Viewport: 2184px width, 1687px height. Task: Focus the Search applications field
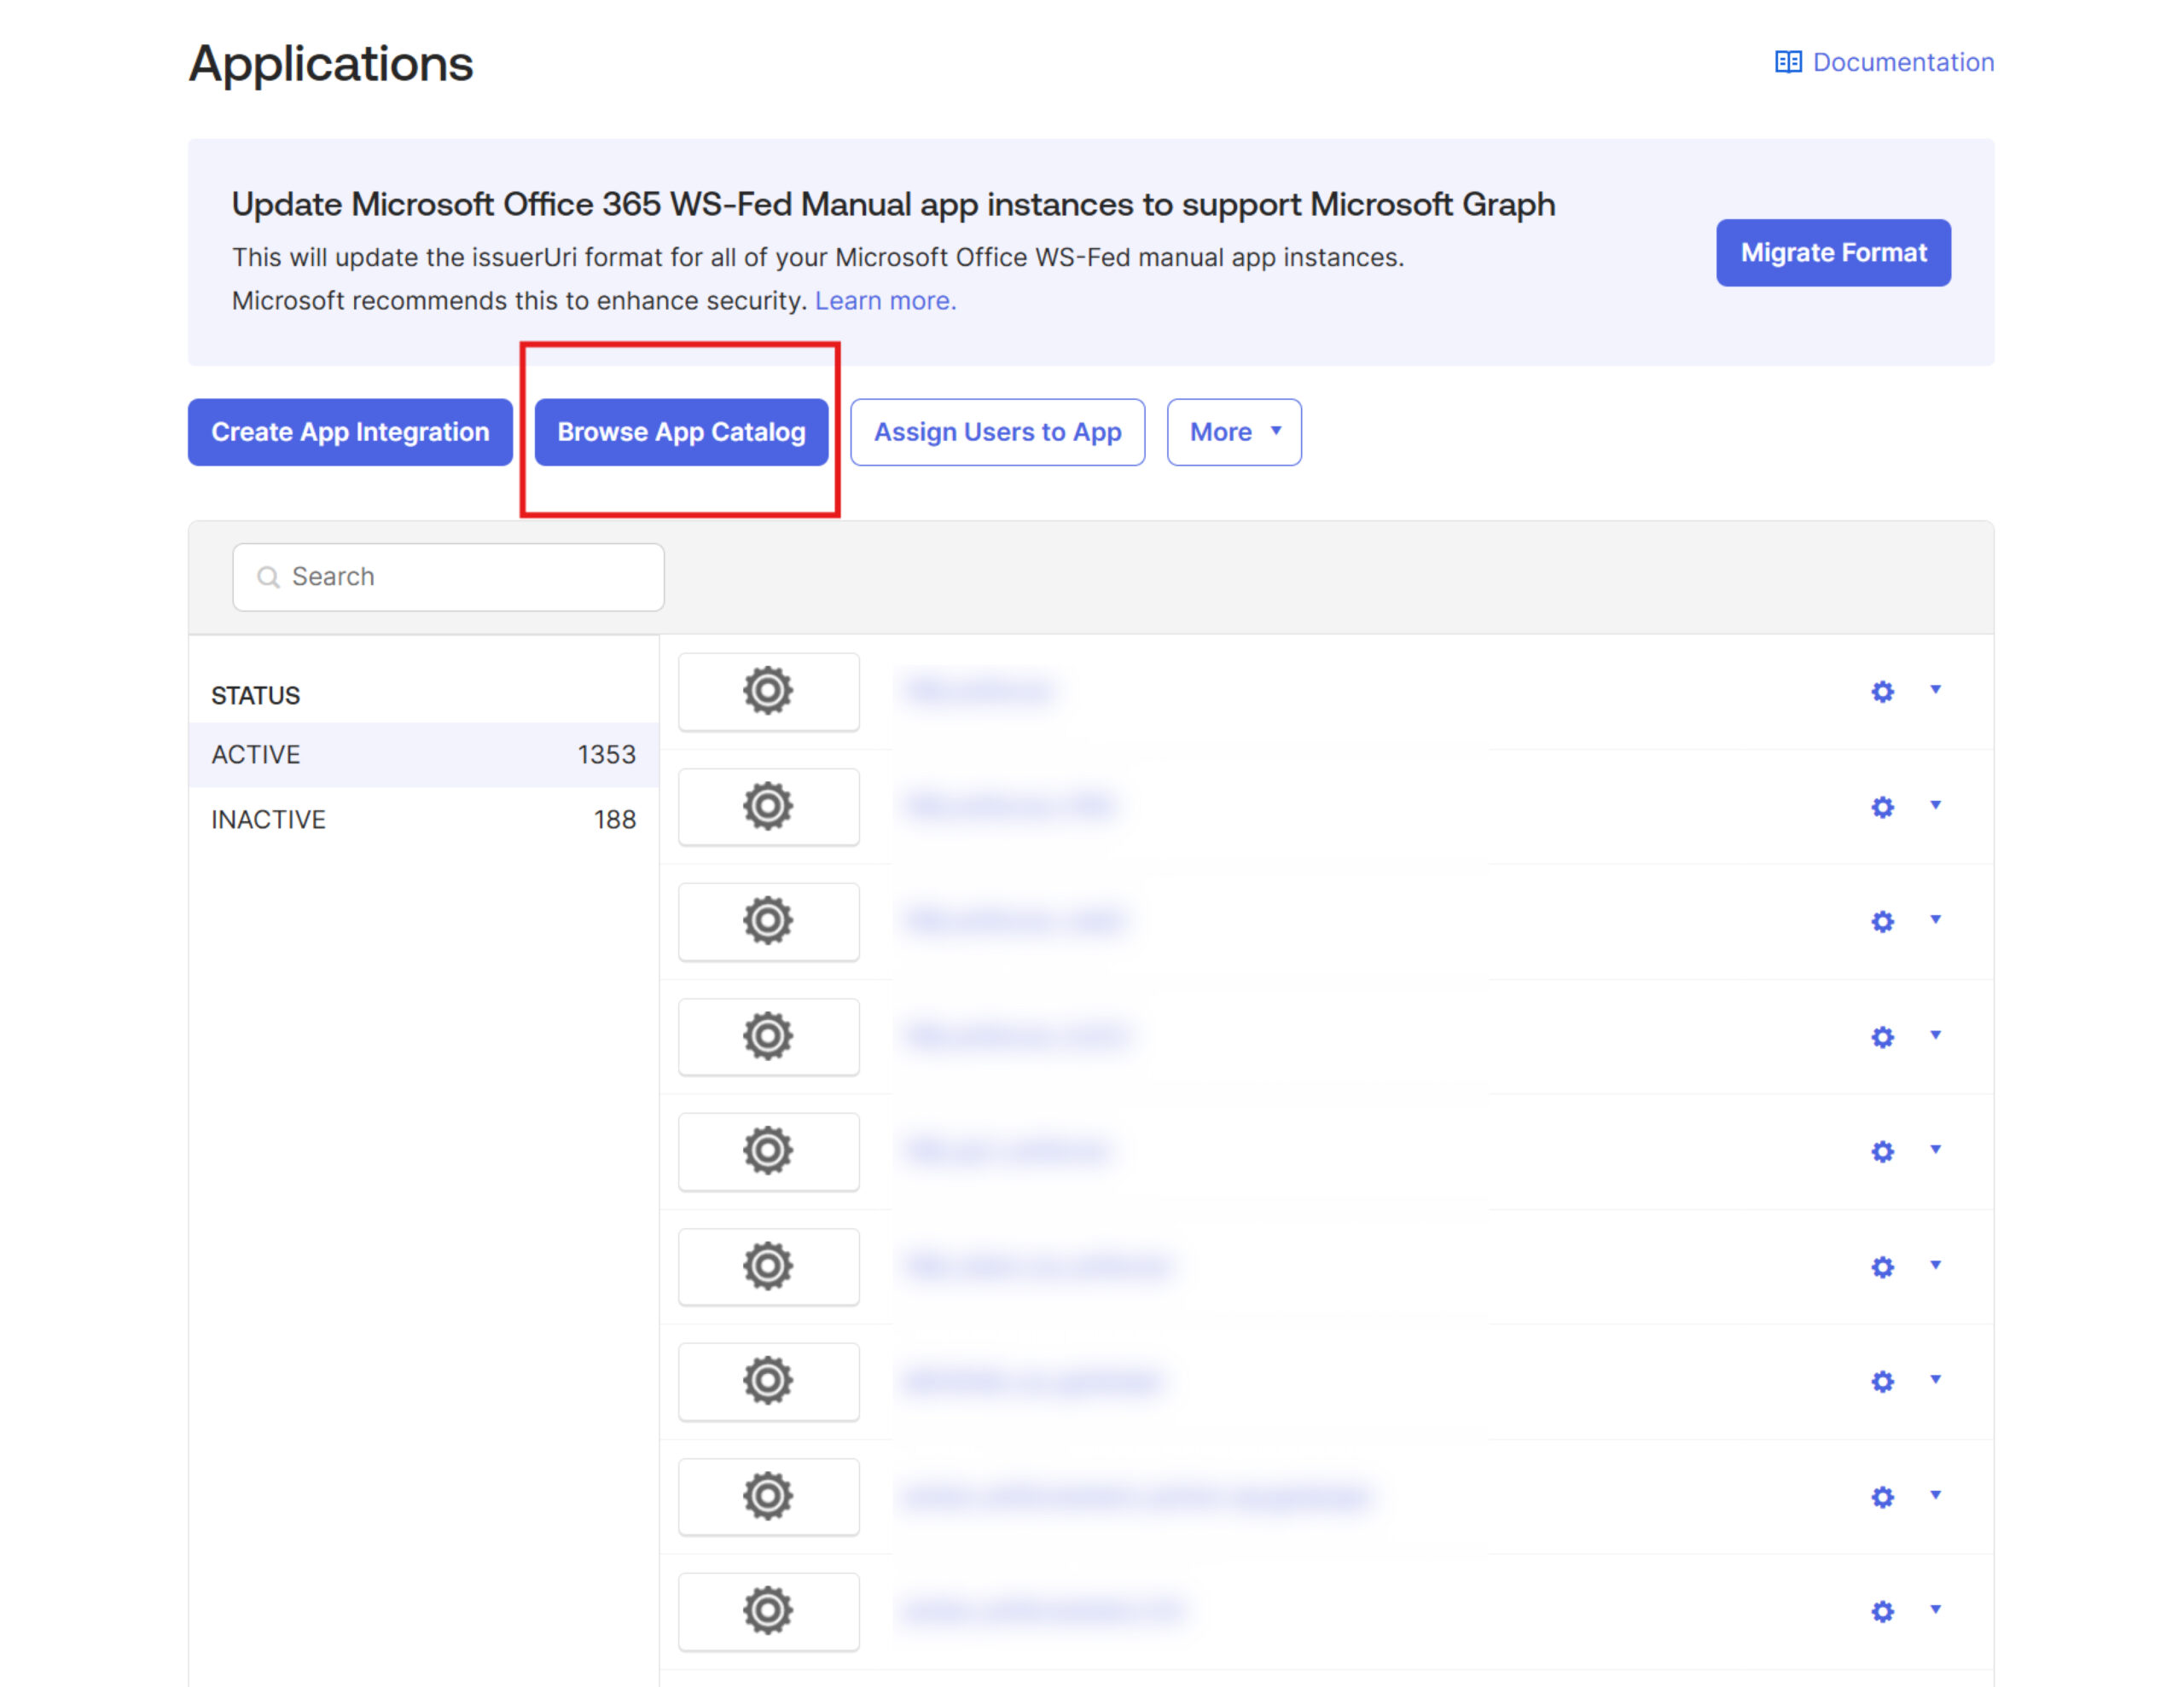pos(448,577)
